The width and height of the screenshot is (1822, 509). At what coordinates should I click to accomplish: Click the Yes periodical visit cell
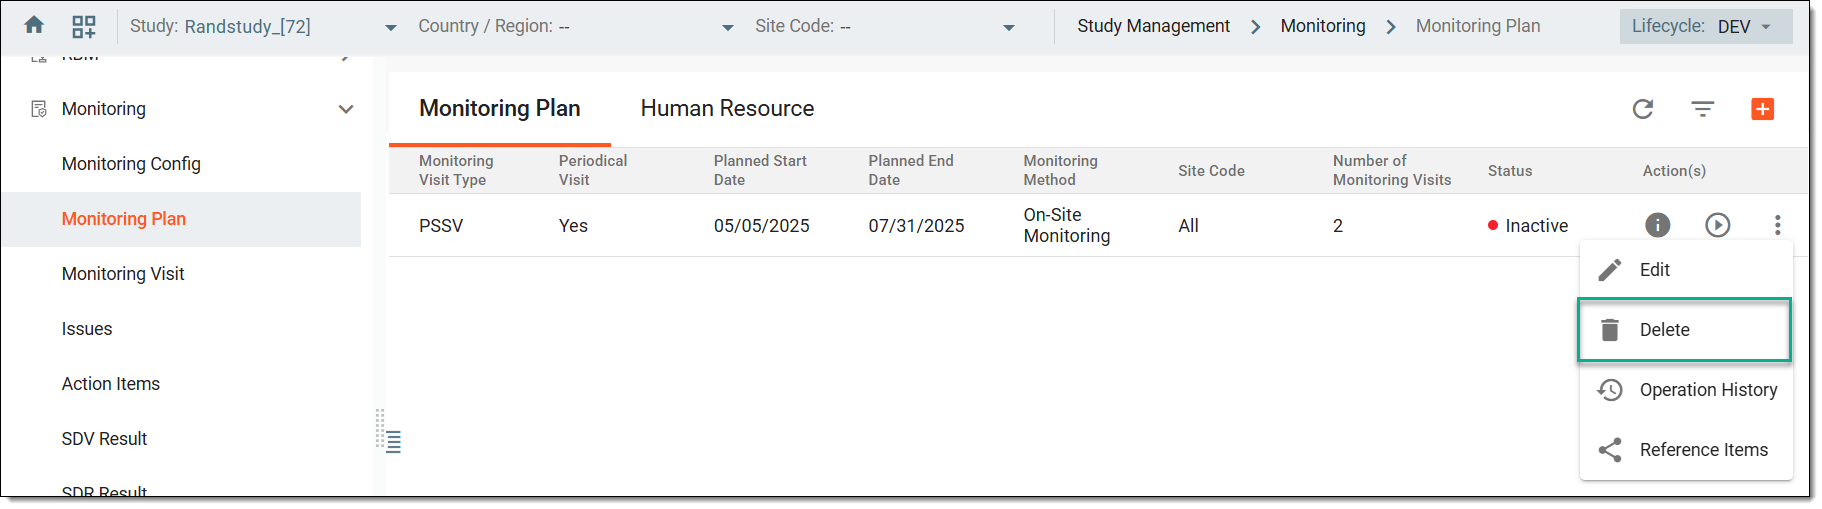(x=573, y=226)
